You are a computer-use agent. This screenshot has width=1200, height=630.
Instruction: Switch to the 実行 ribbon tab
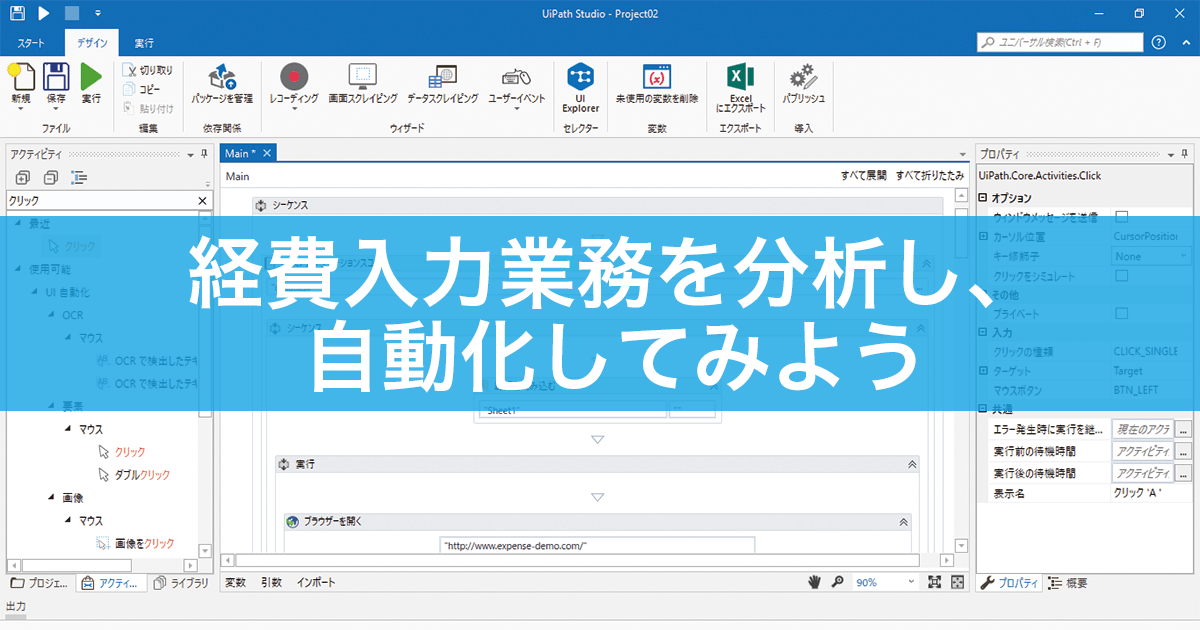[145, 43]
